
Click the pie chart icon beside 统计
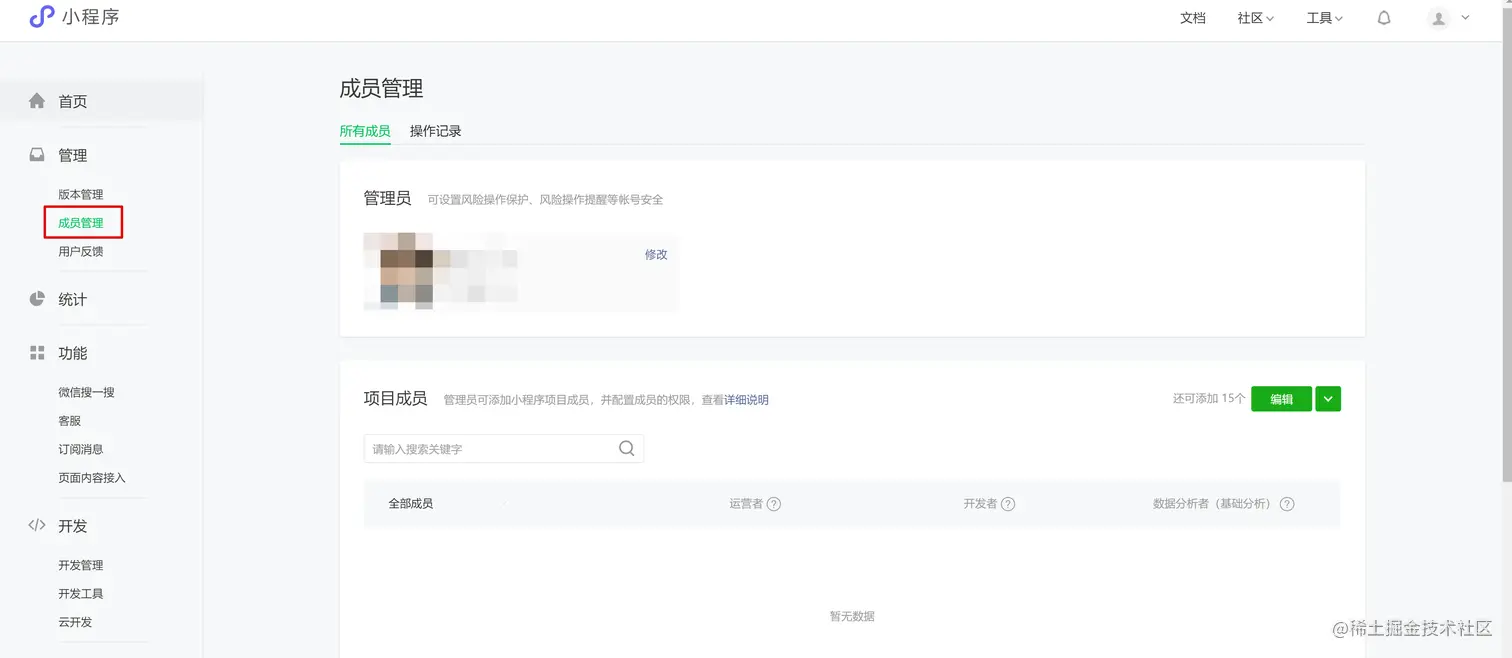(x=37, y=299)
